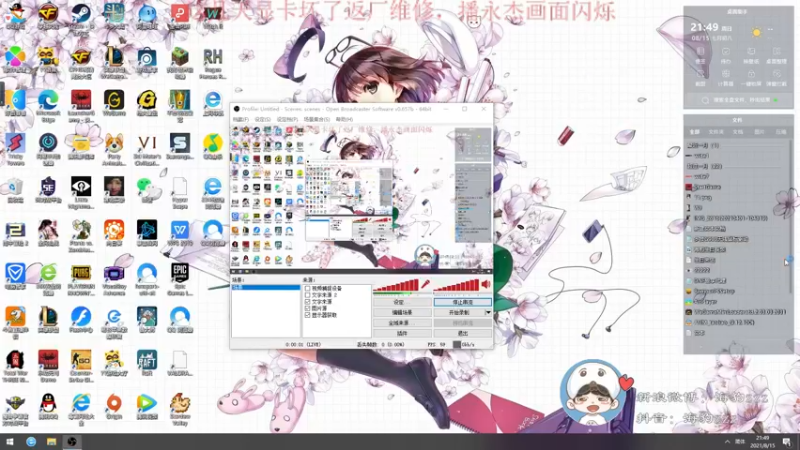The image size is (800, 450).
Task: Expand the hidden system tray icons
Action: point(727,441)
